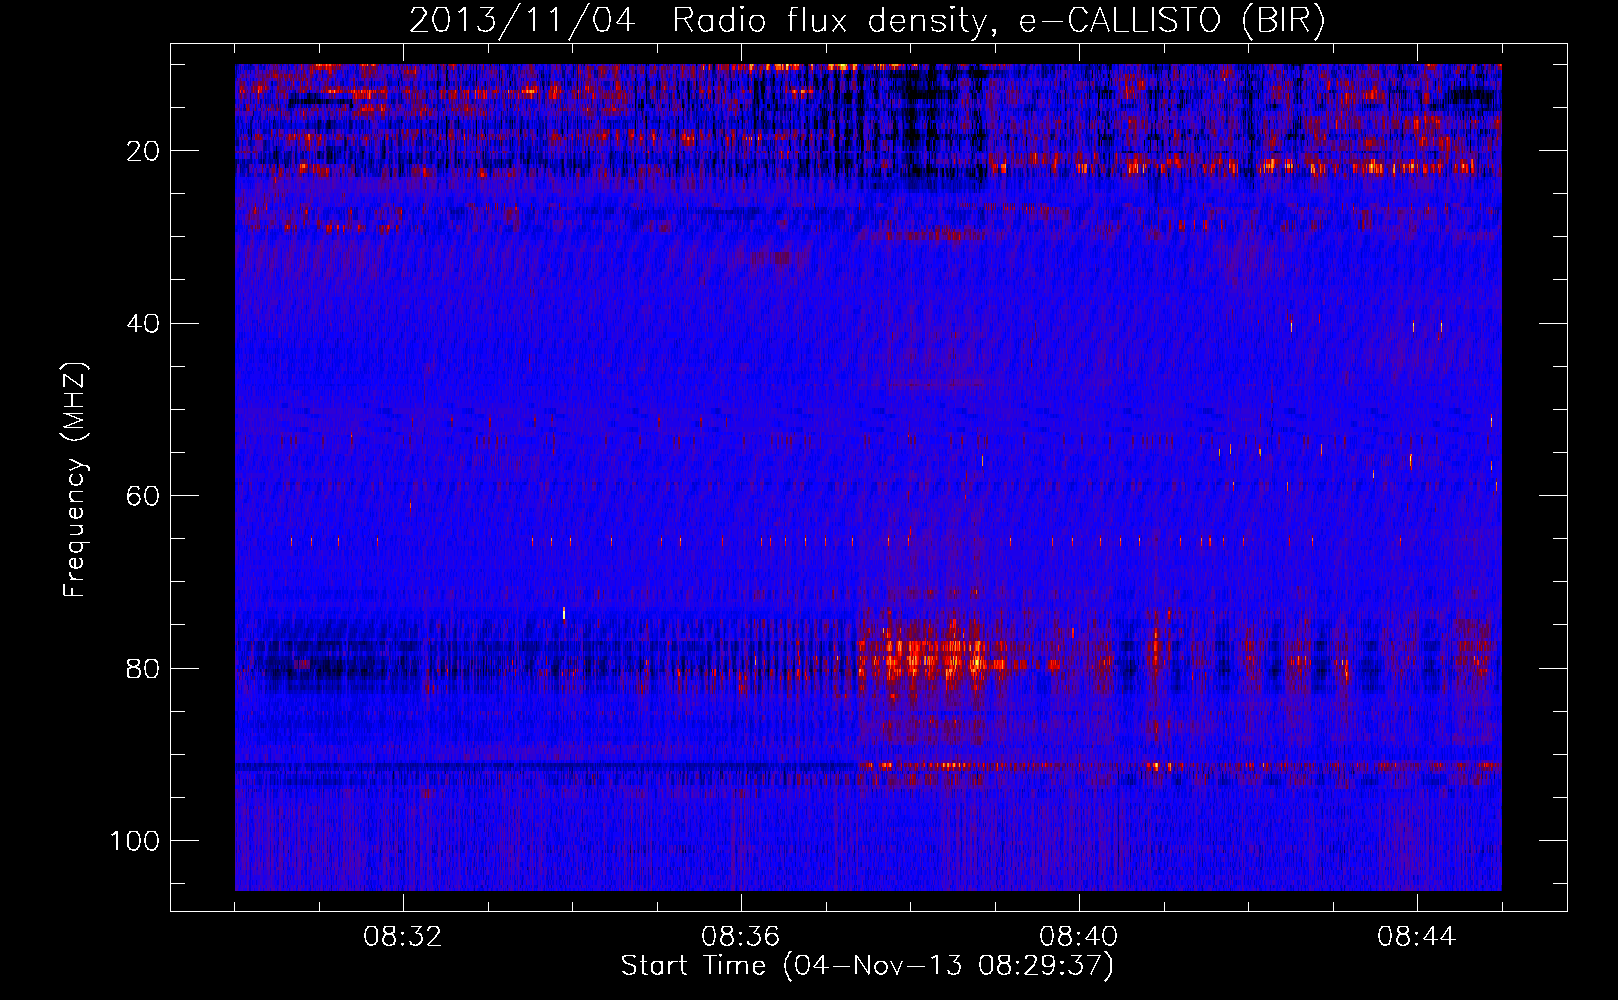Click the frequency tick label 40
The image size is (1618, 1000).
pos(144,324)
